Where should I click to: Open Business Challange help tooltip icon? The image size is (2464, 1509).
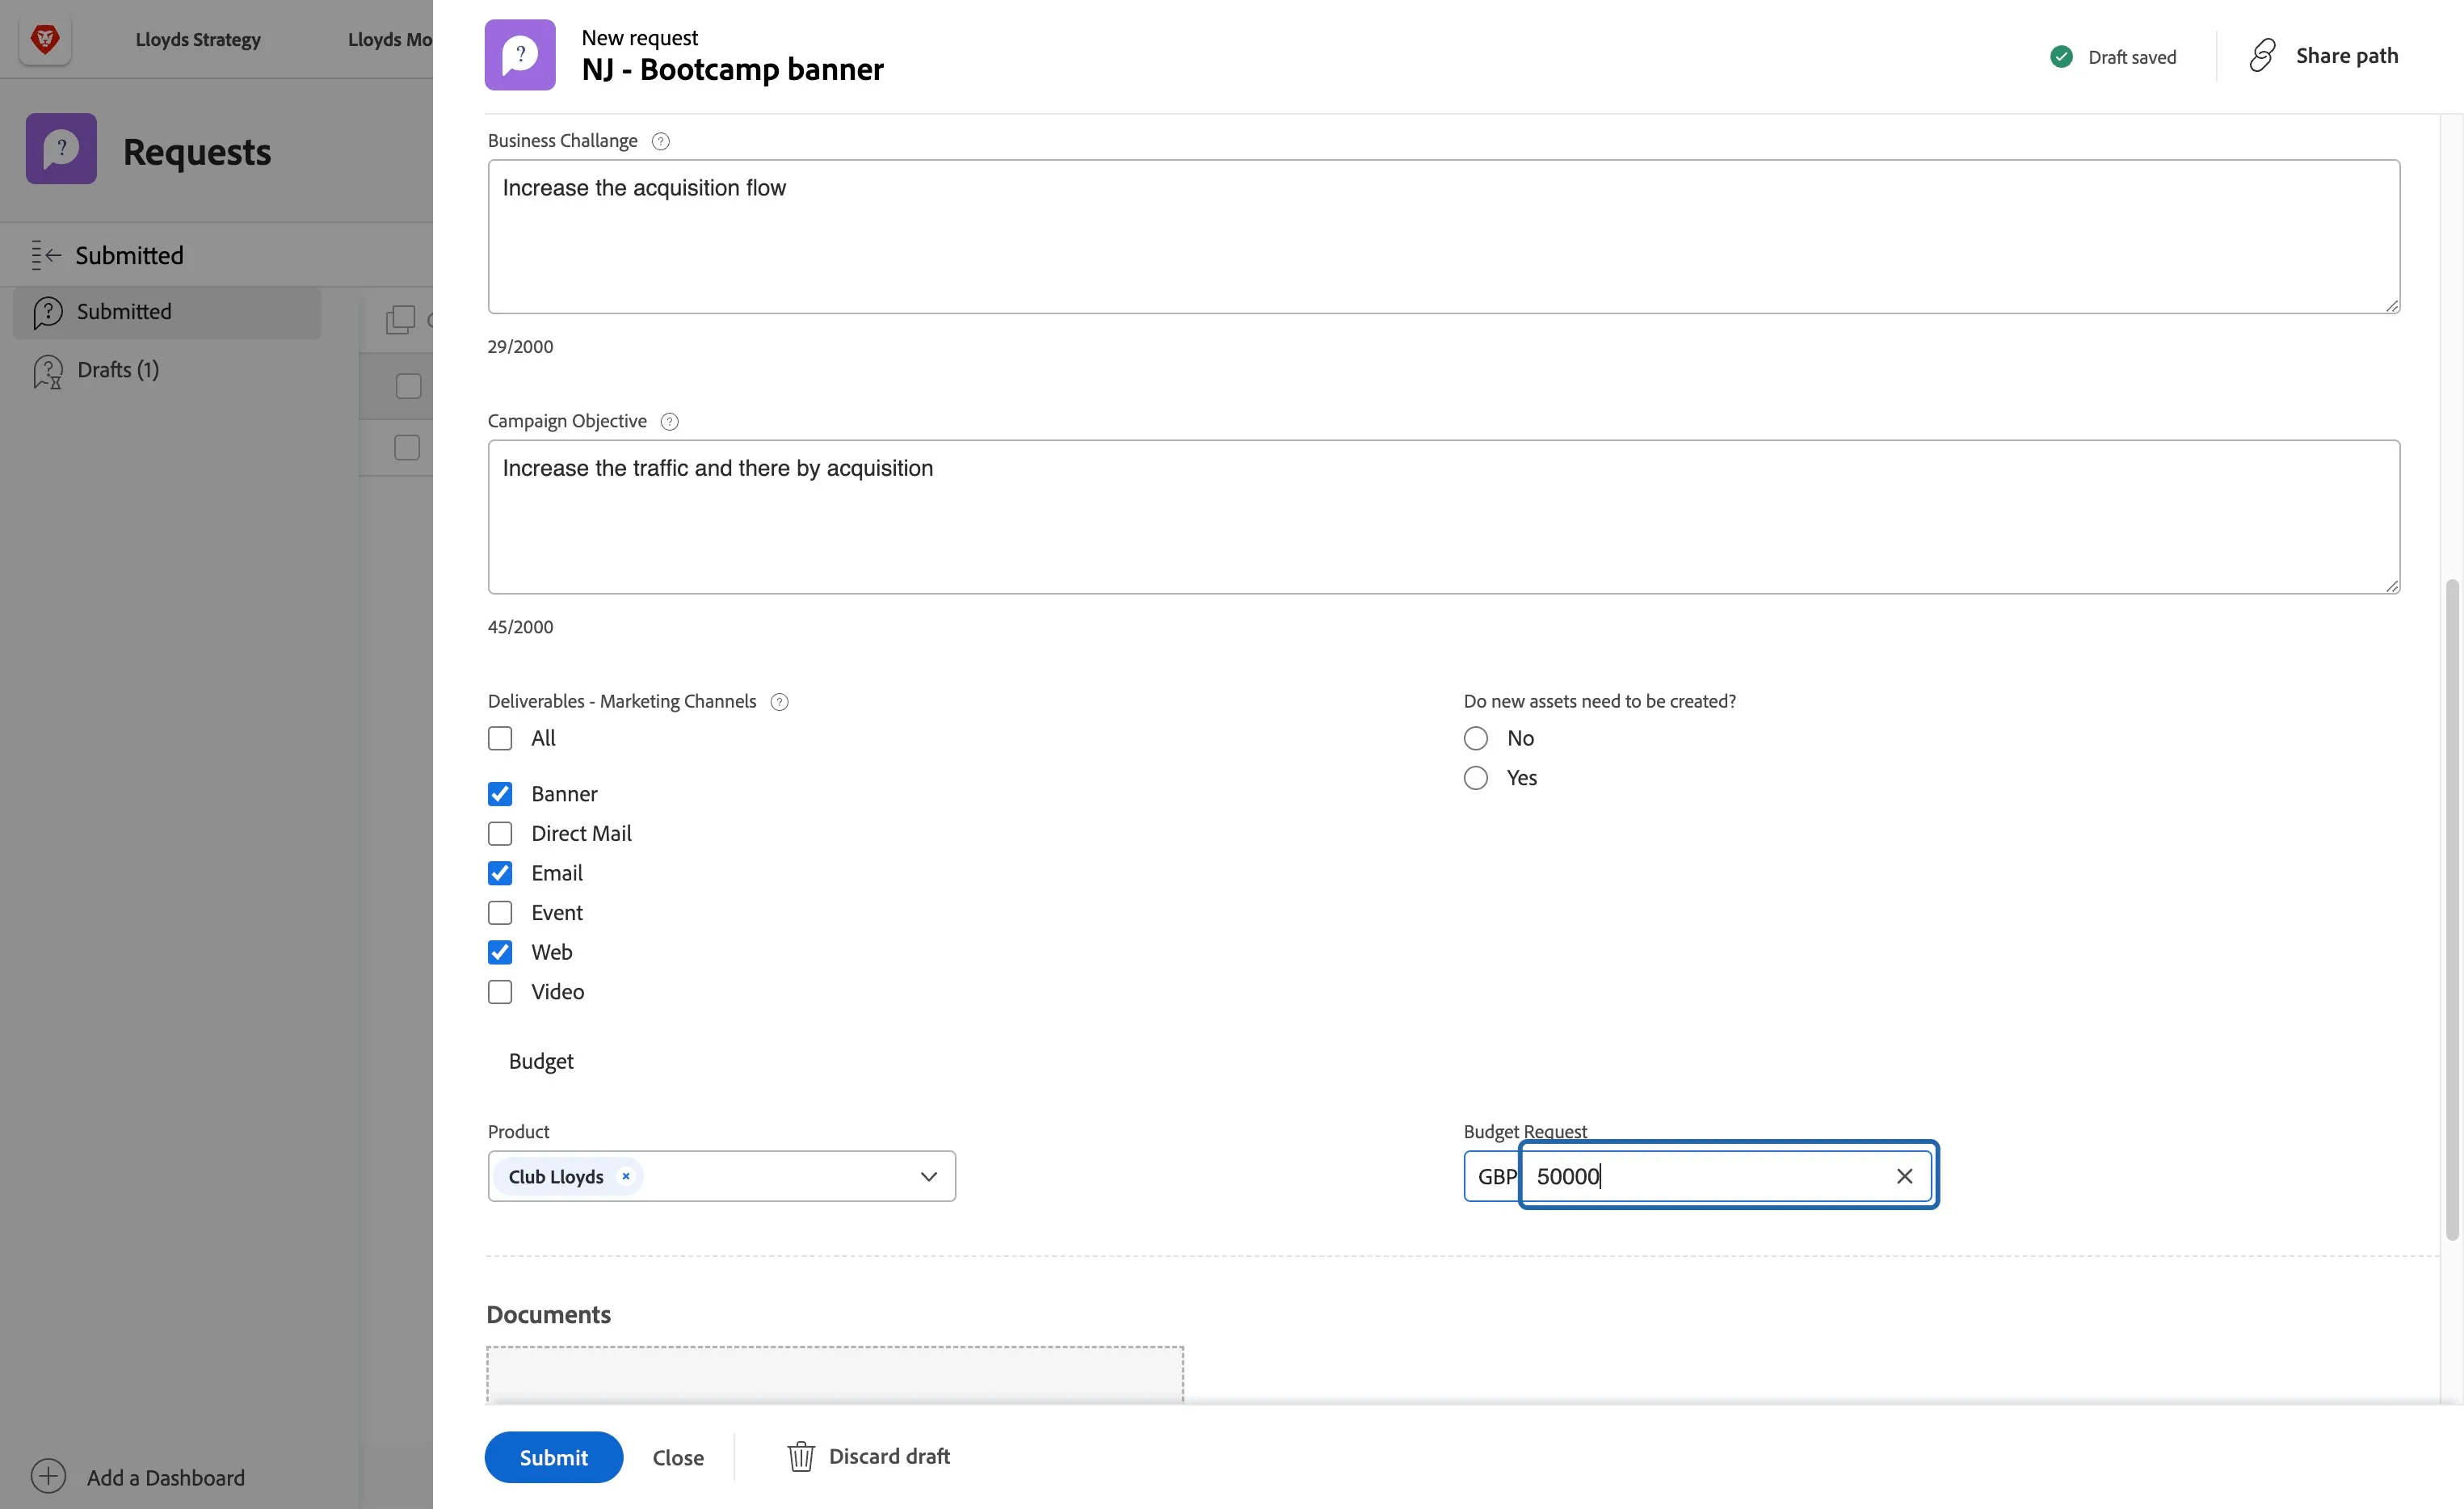coord(660,141)
